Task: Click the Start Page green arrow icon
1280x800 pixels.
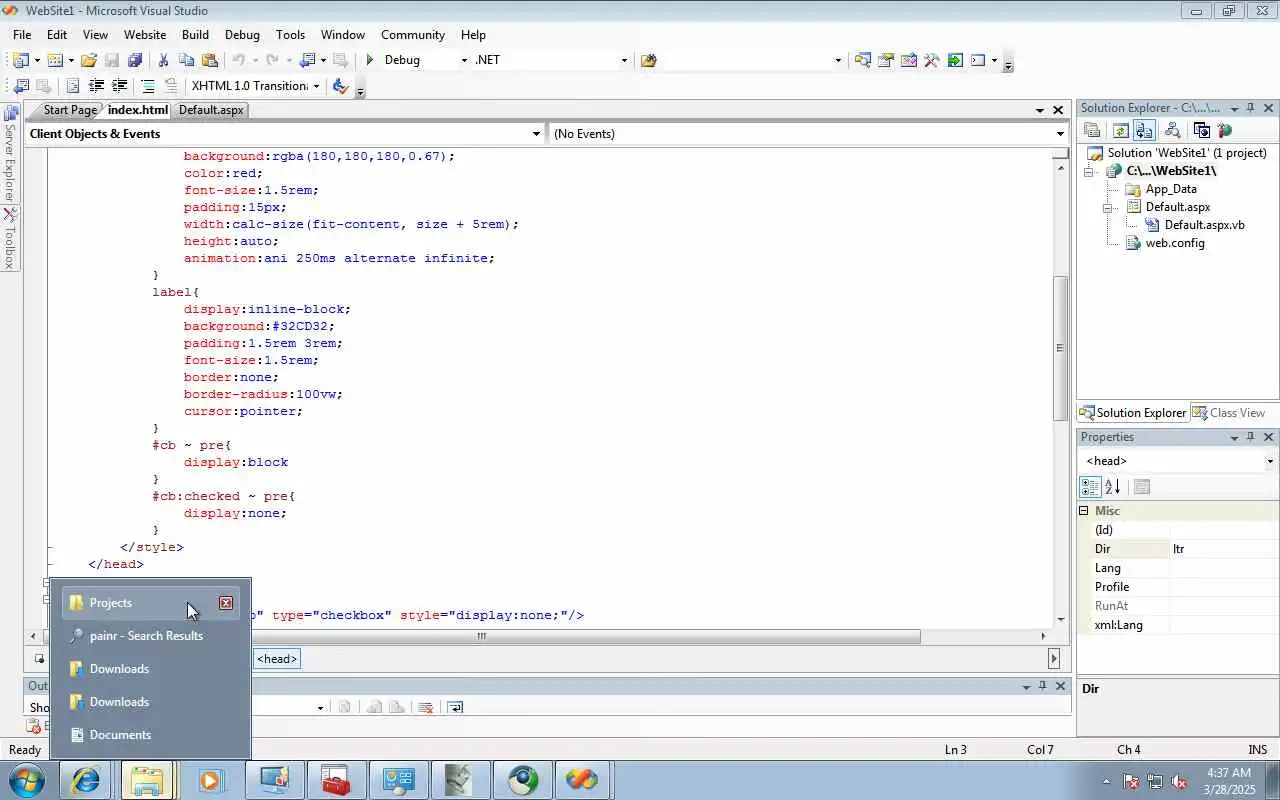Action: (x=955, y=60)
